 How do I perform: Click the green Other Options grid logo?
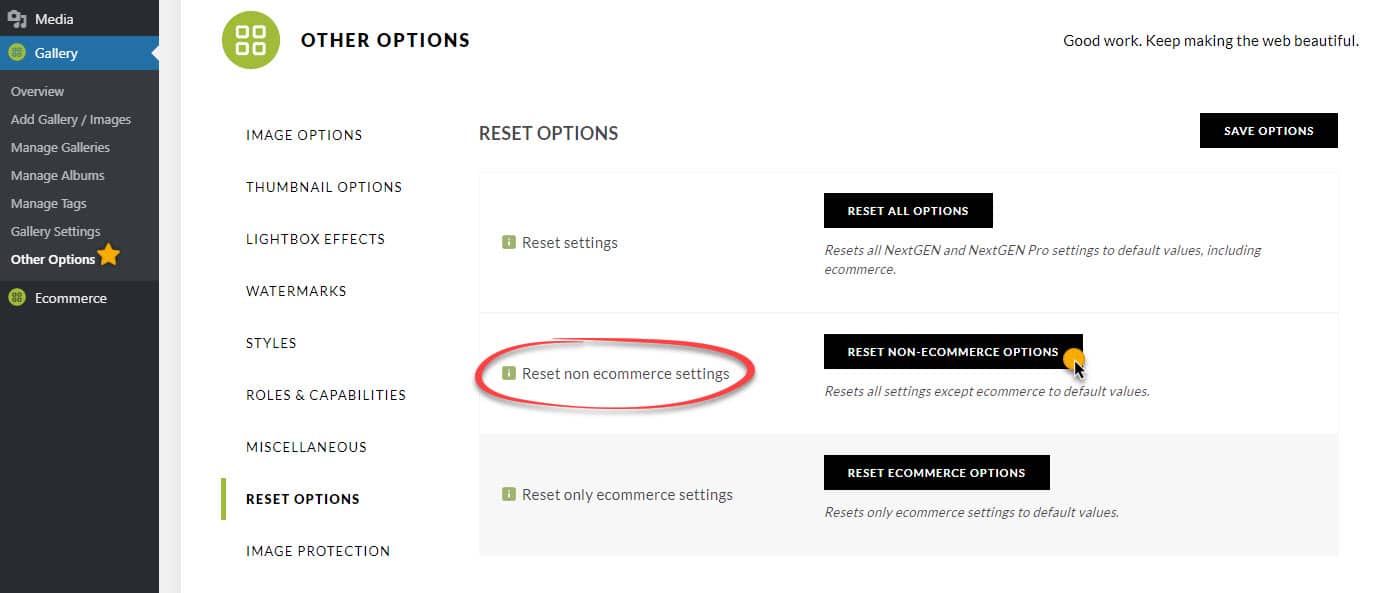(250, 40)
